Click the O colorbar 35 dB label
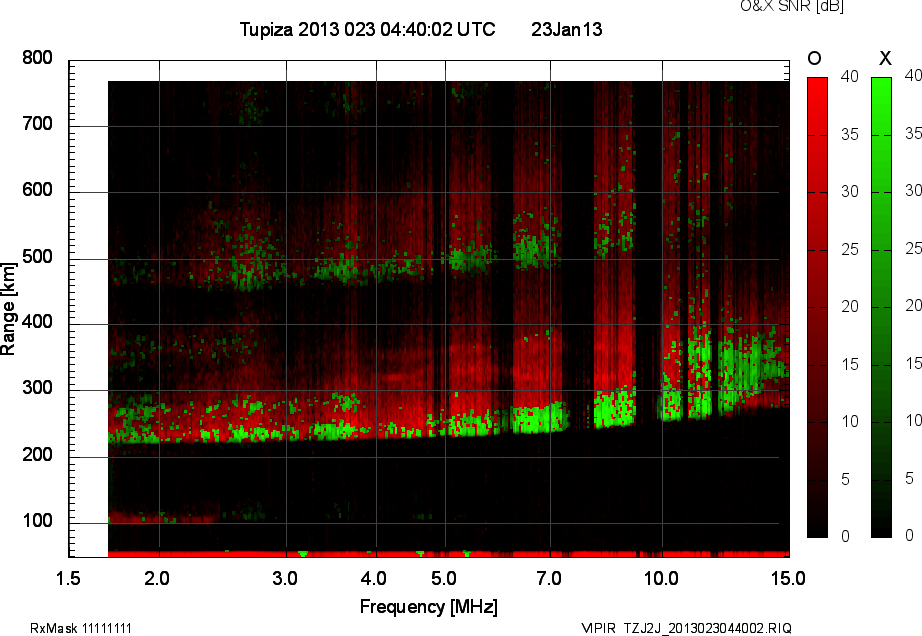This screenshot has height=636, width=922. coord(850,135)
